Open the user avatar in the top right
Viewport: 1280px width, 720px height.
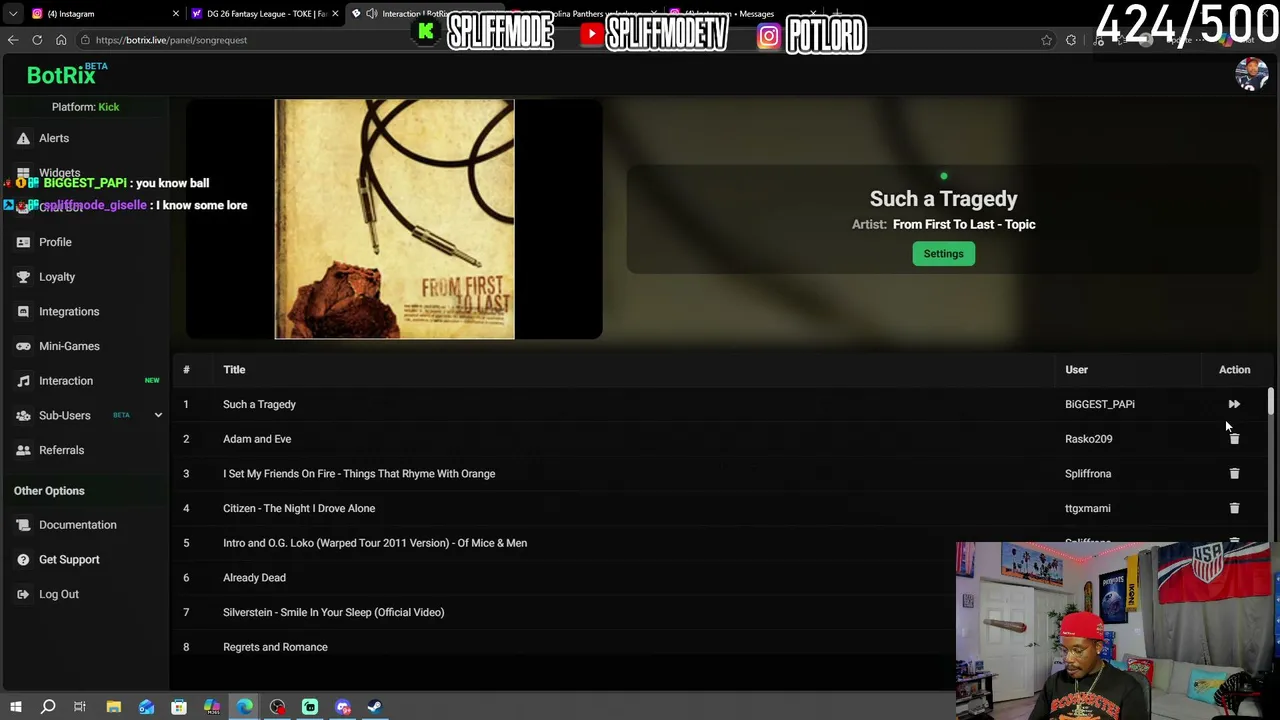[1251, 74]
